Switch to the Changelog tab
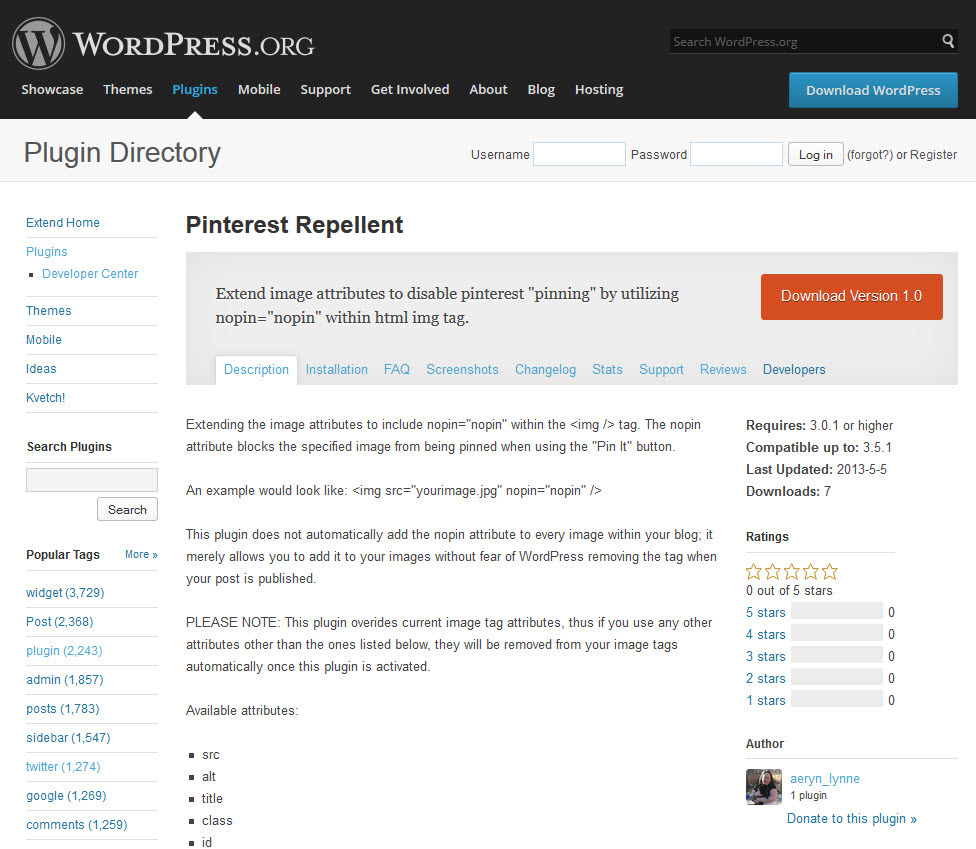976x849 pixels. click(x=545, y=370)
